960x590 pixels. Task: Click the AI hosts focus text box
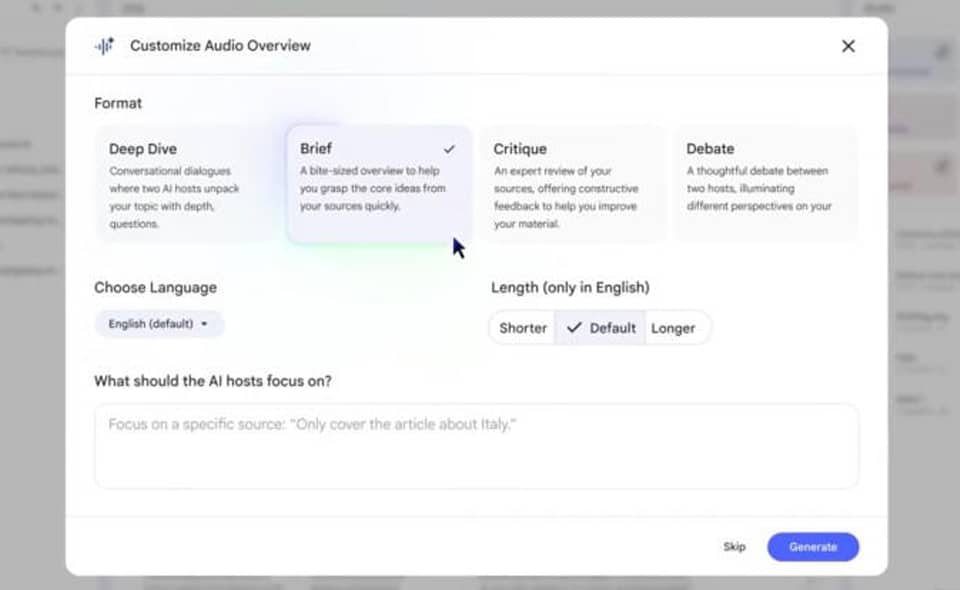point(476,446)
